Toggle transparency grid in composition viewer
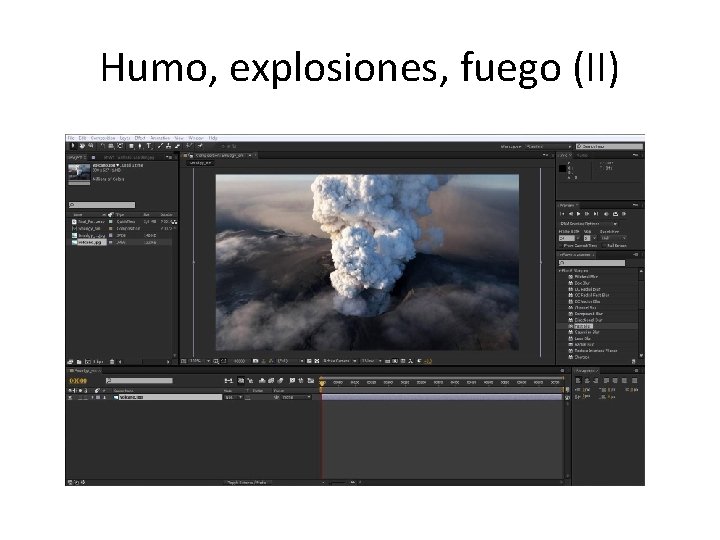This screenshot has height=540, width=720. (x=317, y=361)
